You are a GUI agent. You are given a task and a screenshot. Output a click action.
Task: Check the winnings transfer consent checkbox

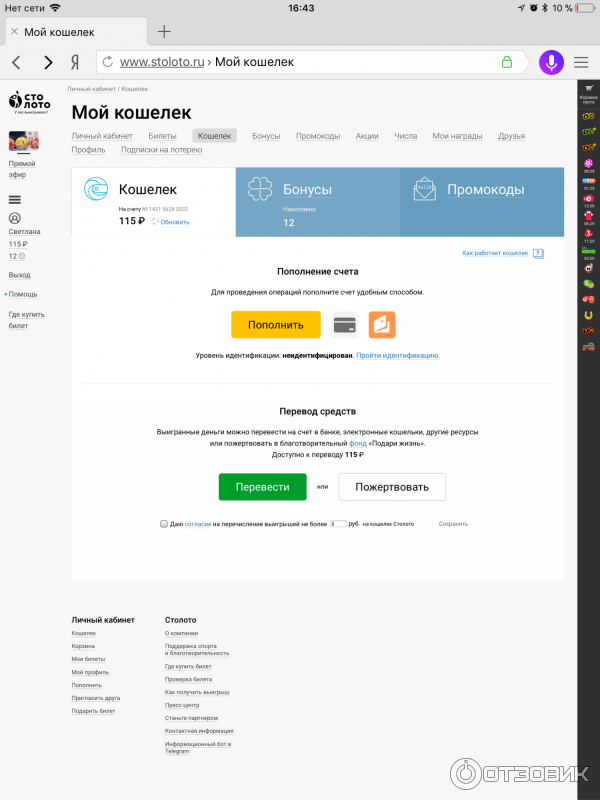(x=164, y=523)
